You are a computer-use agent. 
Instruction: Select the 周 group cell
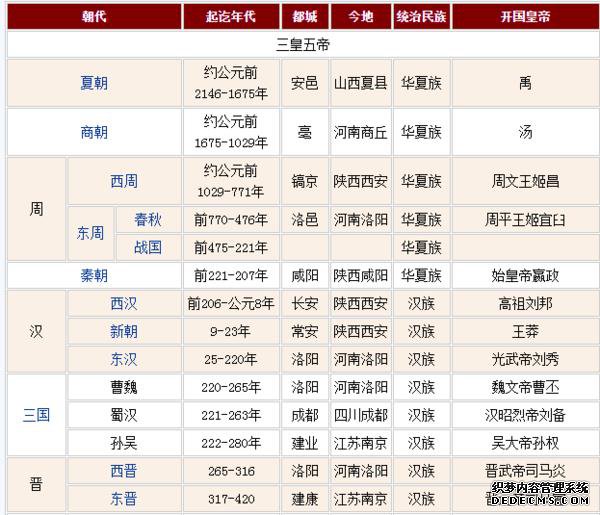point(36,209)
